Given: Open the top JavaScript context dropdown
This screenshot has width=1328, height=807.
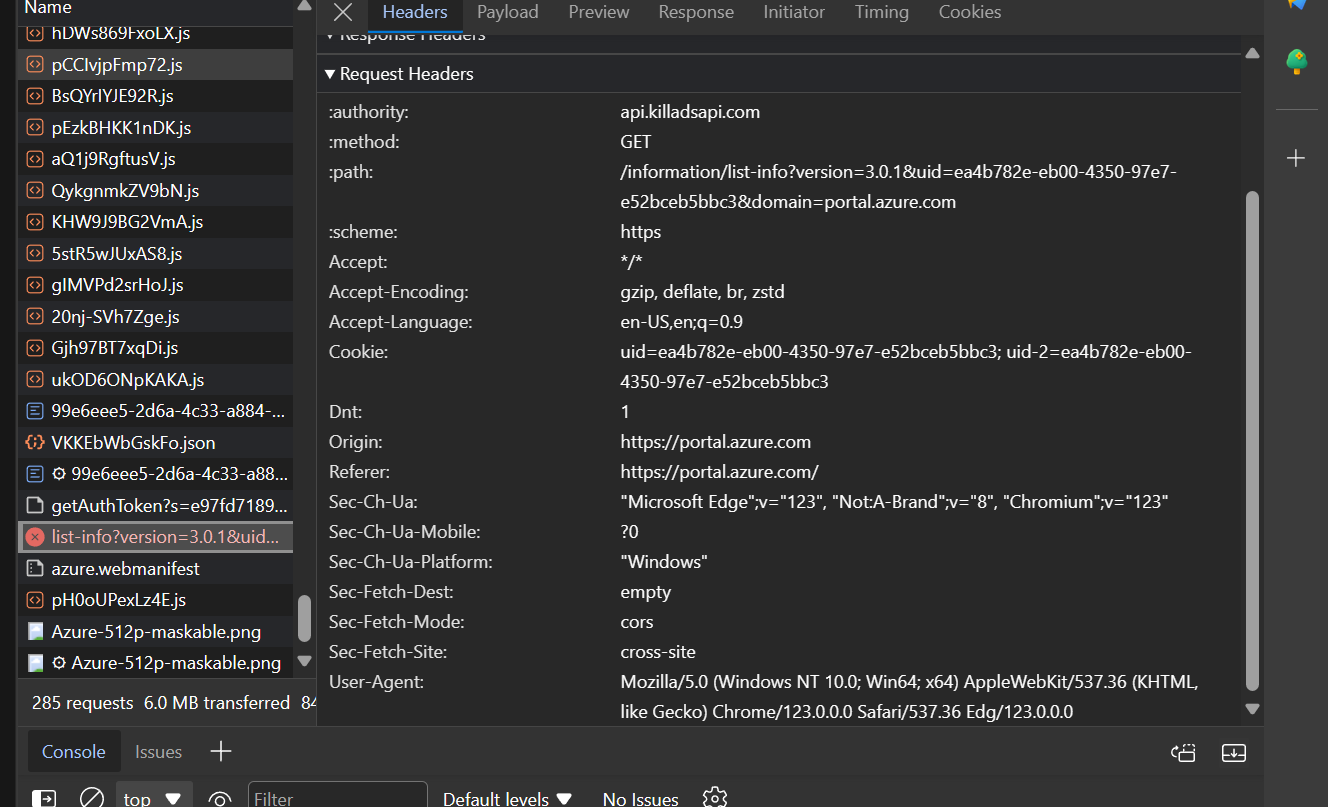Looking at the screenshot, I should [154, 799].
